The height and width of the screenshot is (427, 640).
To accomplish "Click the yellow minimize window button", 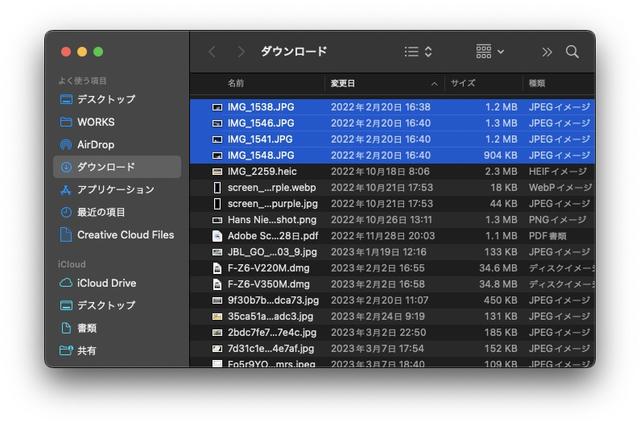I will coord(82,52).
